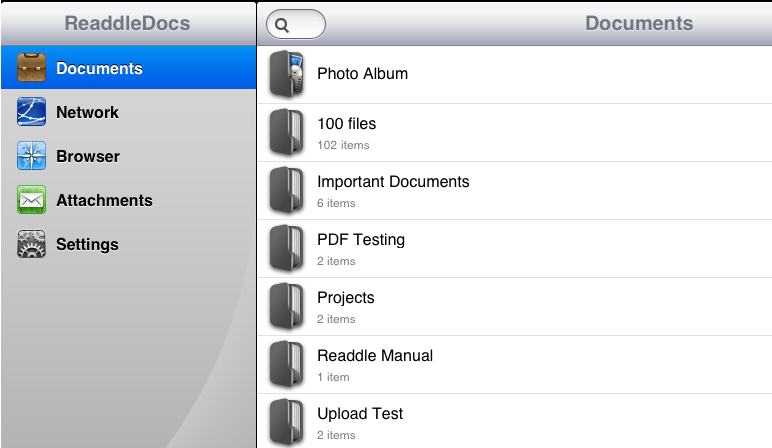Click the search field with magnifier

pos(296,24)
